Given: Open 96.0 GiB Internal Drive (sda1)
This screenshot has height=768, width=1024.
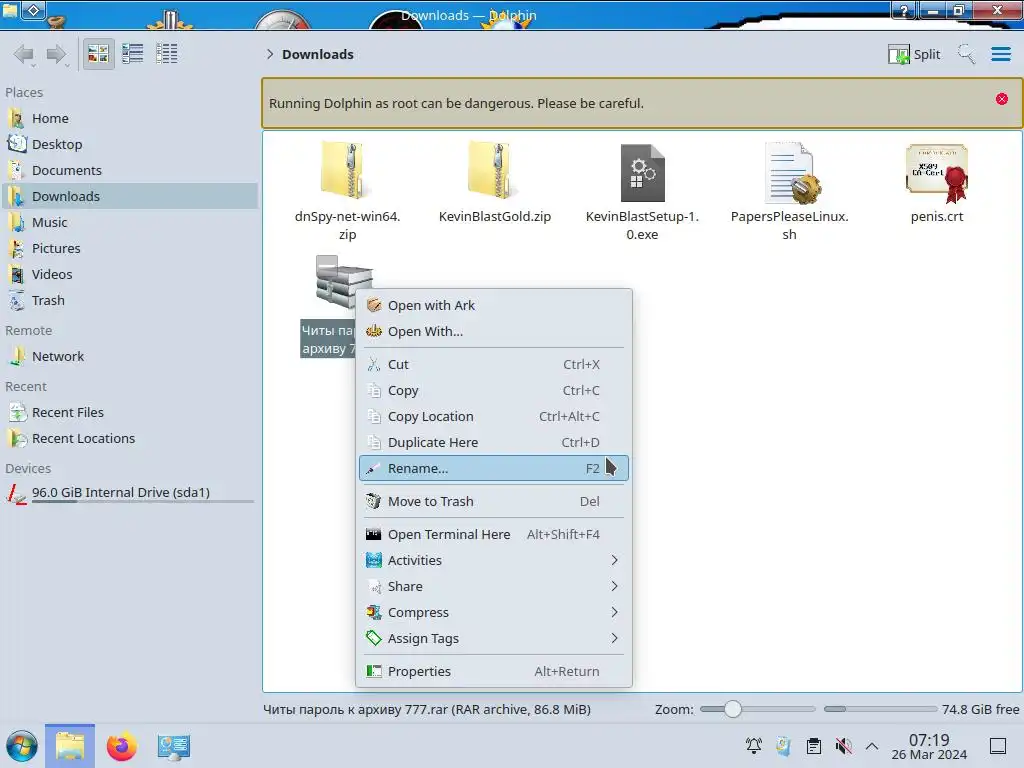Looking at the screenshot, I should coord(129,493).
